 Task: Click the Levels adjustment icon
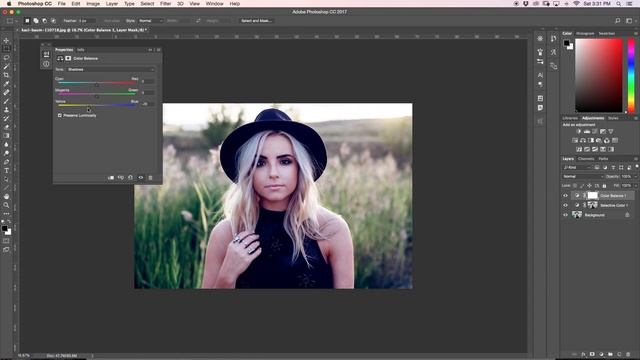(587, 131)
